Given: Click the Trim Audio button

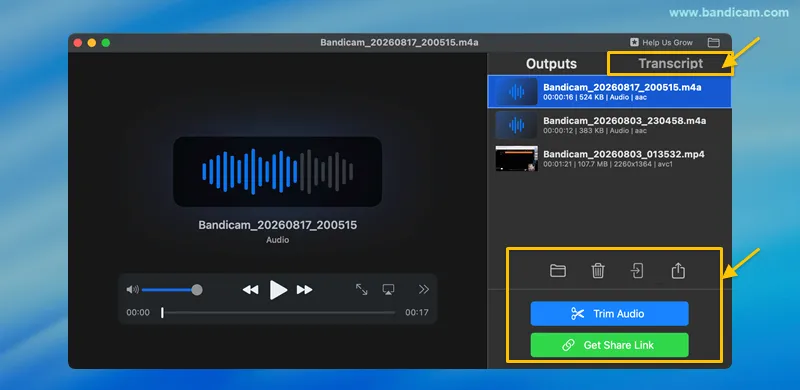Looking at the screenshot, I should [x=609, y=313].
